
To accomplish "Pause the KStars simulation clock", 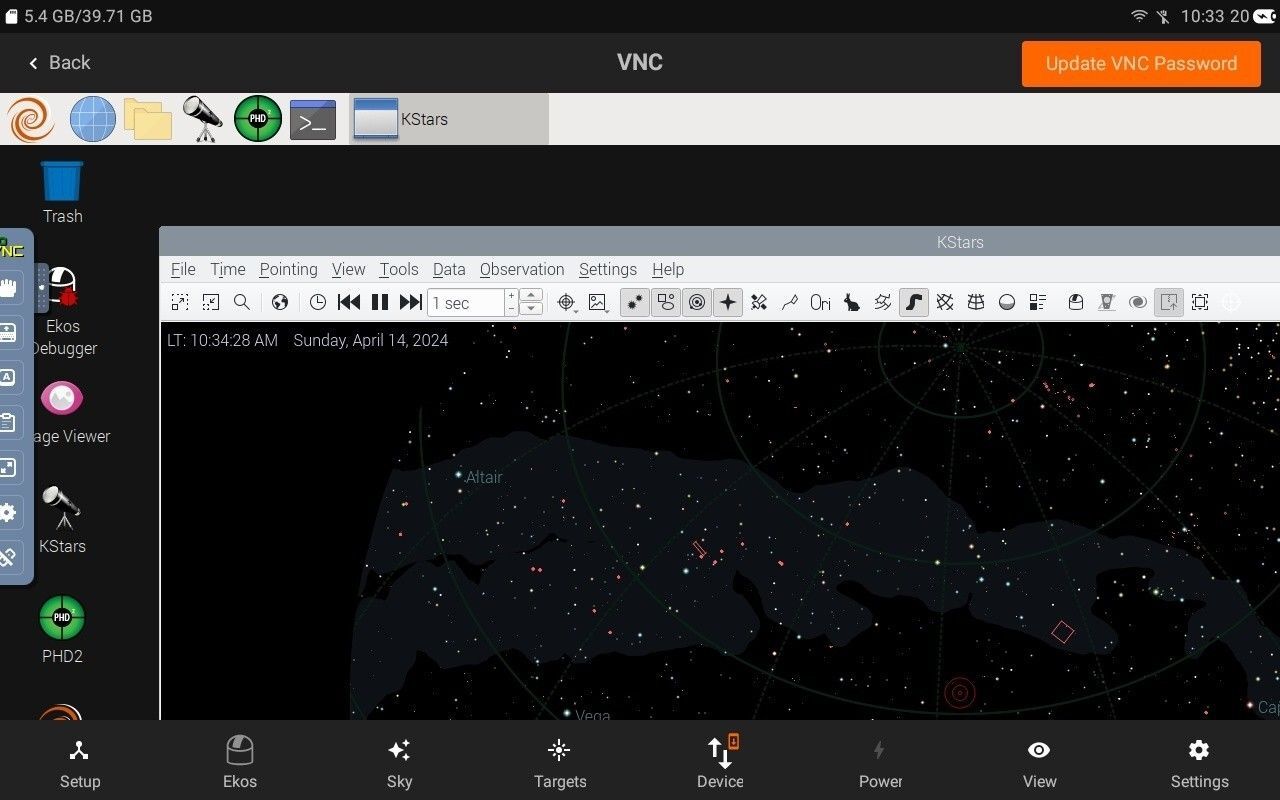I will (380, 302).
